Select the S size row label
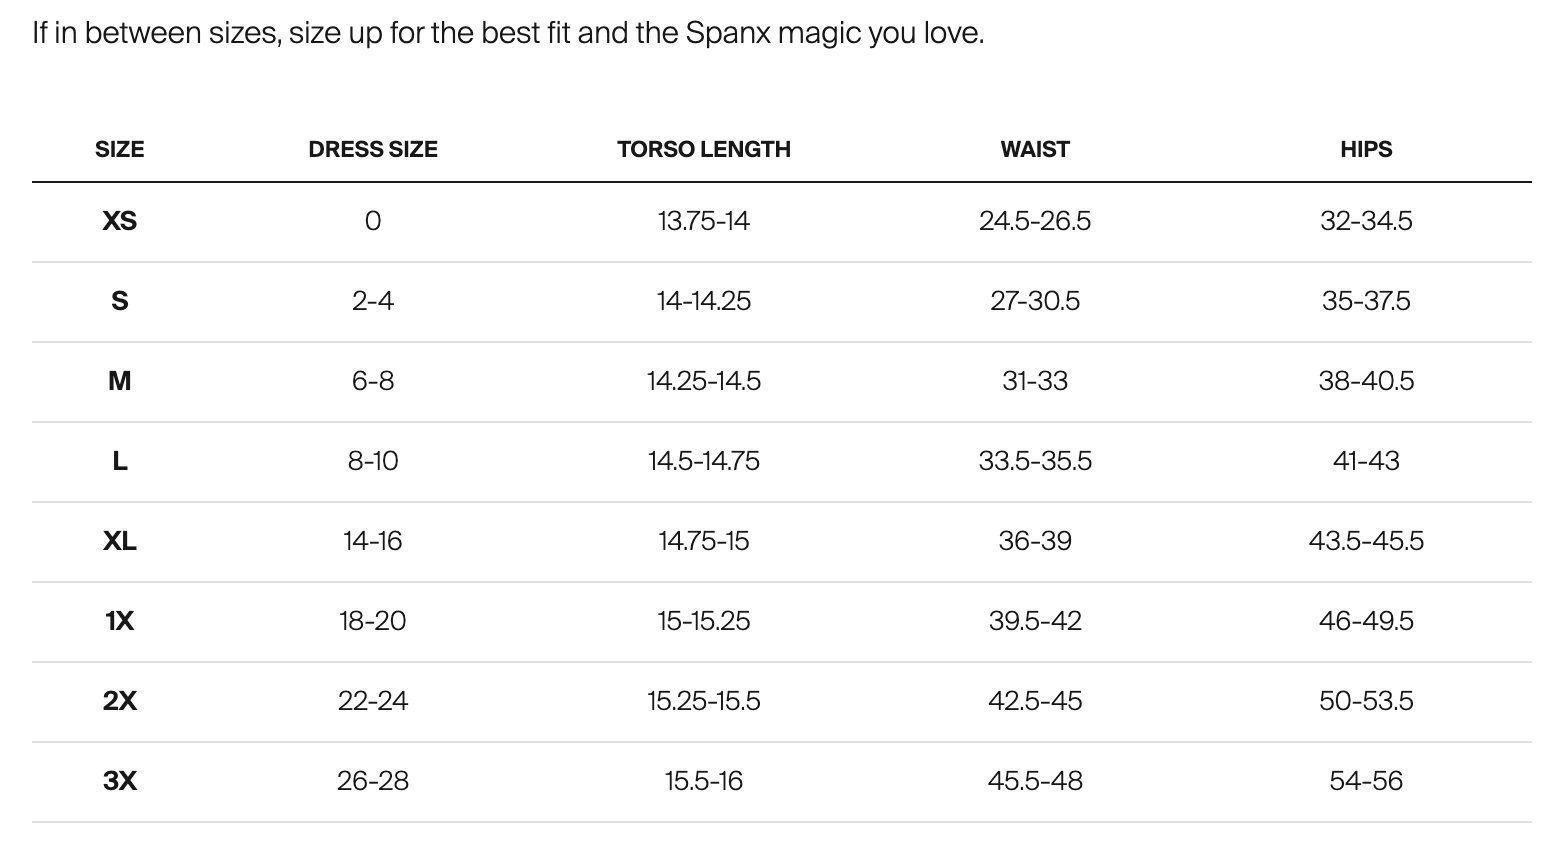This screenshot has height=864, width=1558. (119, 301)
